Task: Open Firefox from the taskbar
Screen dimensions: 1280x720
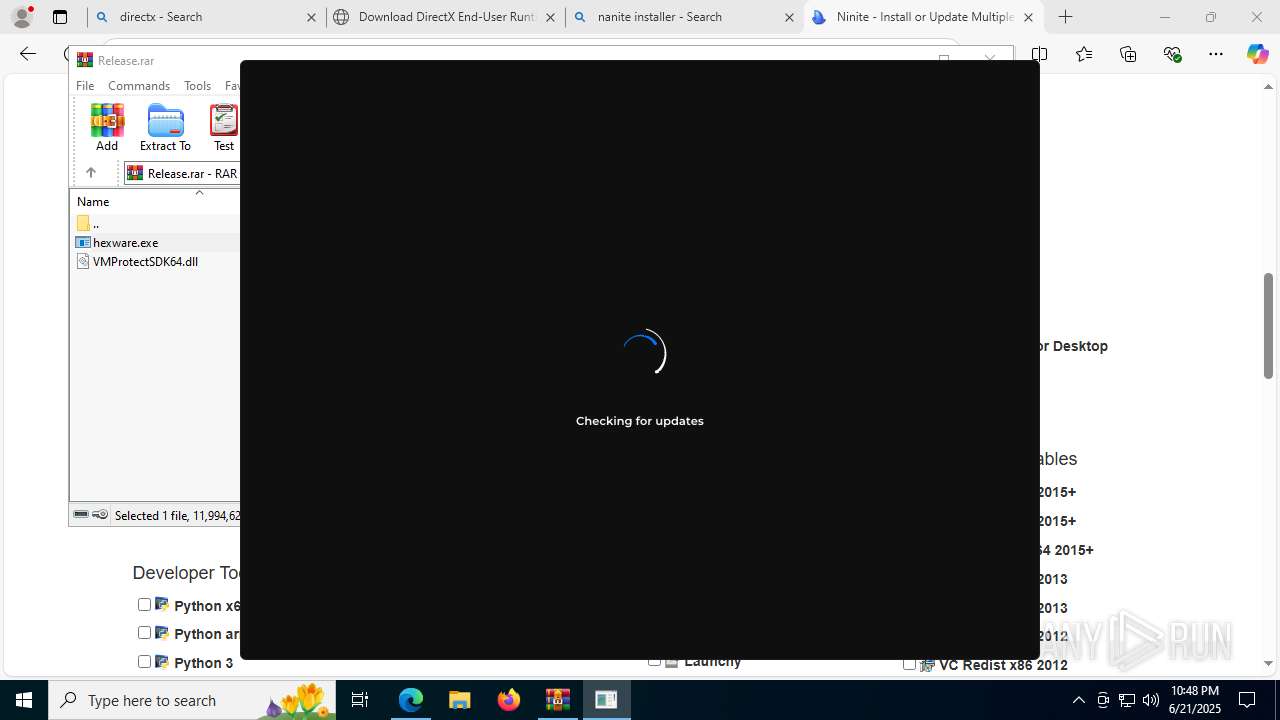Action: pos(509,700)
